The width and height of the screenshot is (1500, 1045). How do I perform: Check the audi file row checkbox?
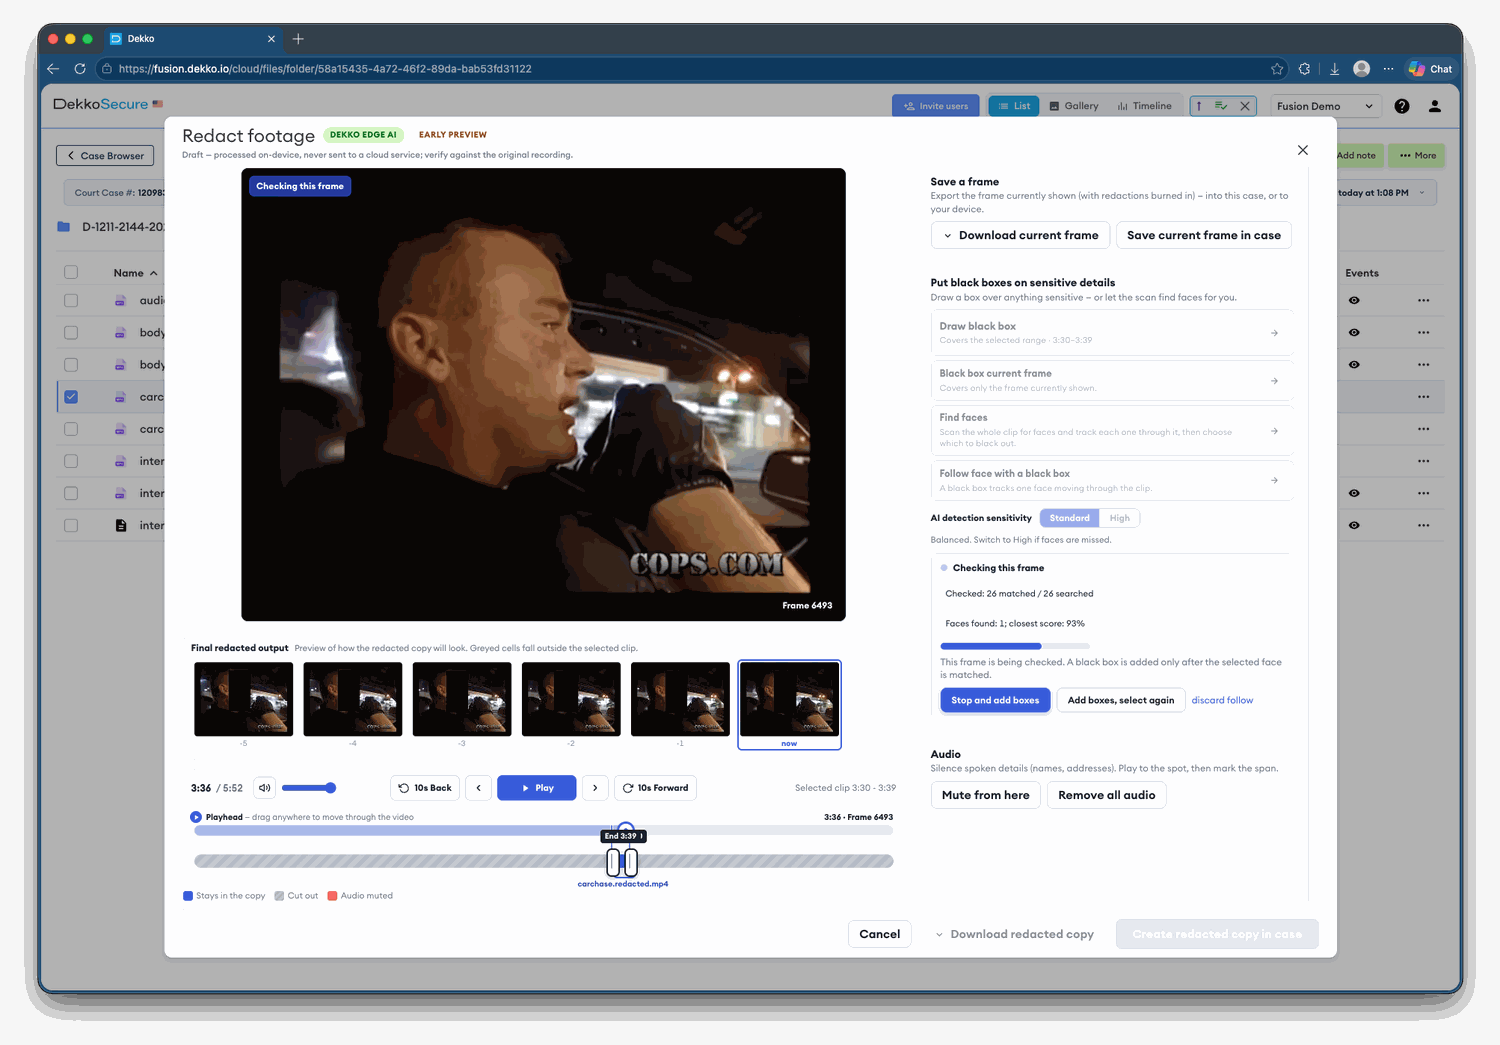coord(71,300)
